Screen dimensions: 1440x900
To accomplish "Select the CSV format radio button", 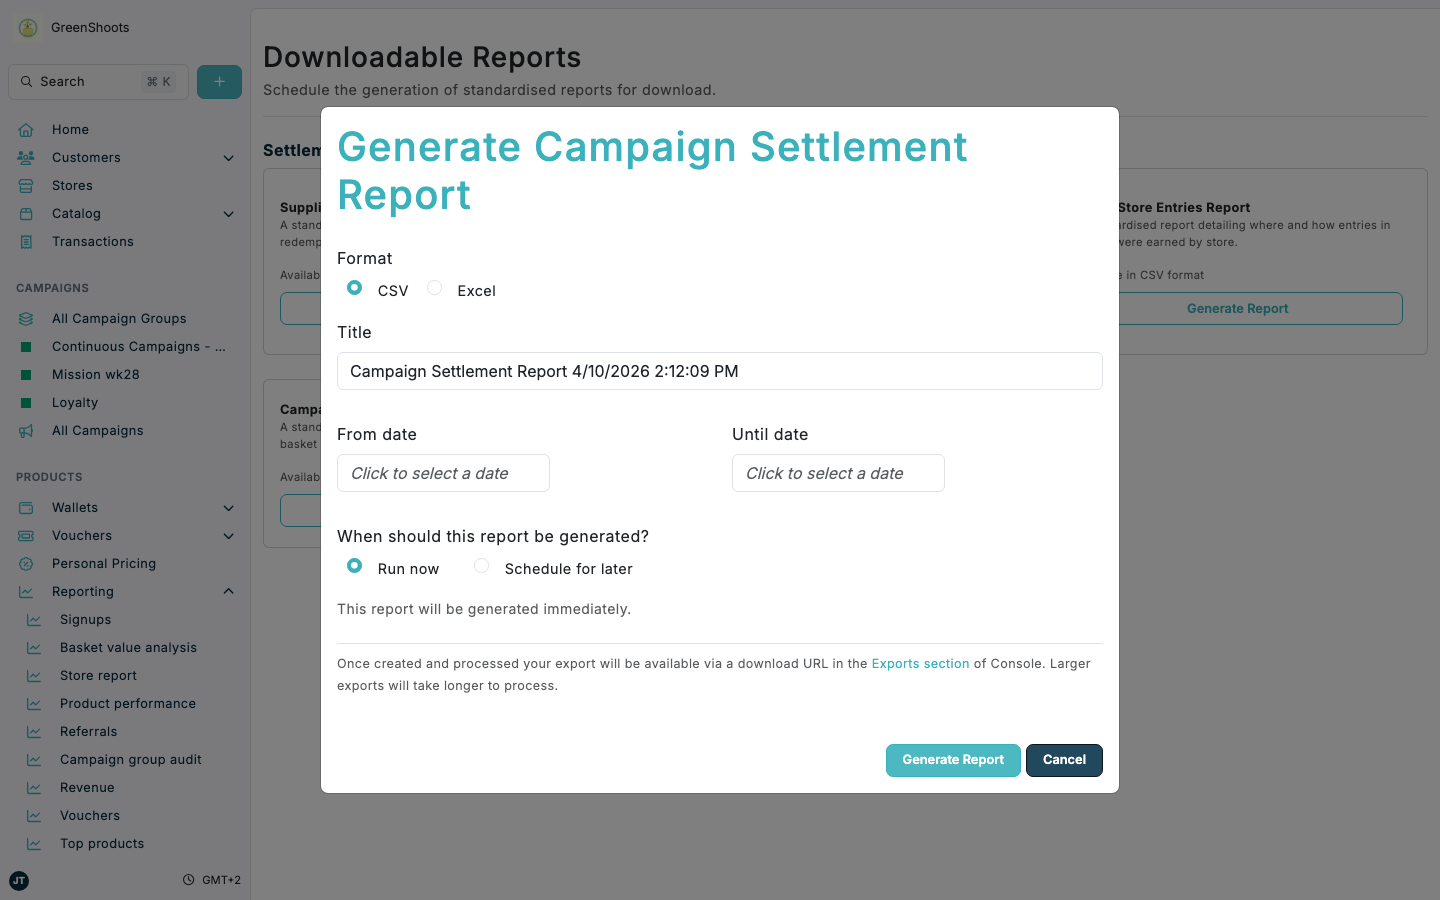I will coord(354,287).
